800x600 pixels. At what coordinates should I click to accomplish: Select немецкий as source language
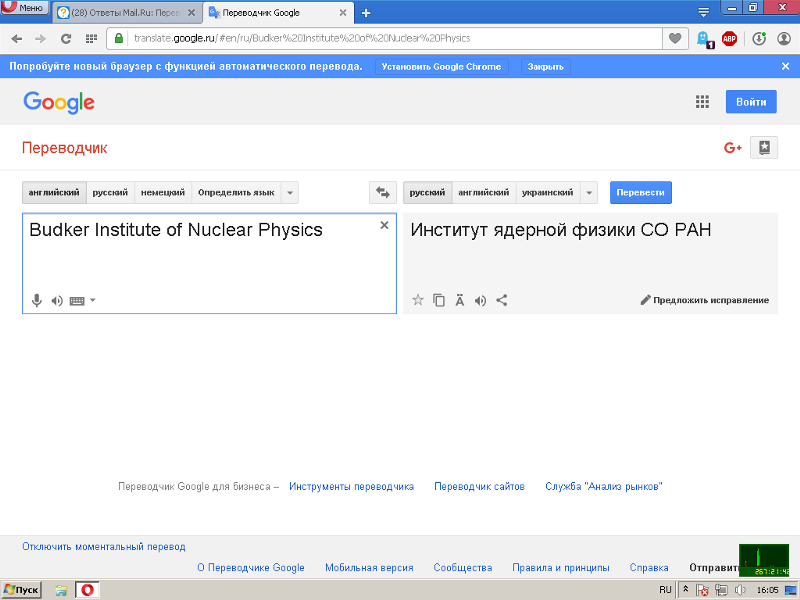click(163, 192)
